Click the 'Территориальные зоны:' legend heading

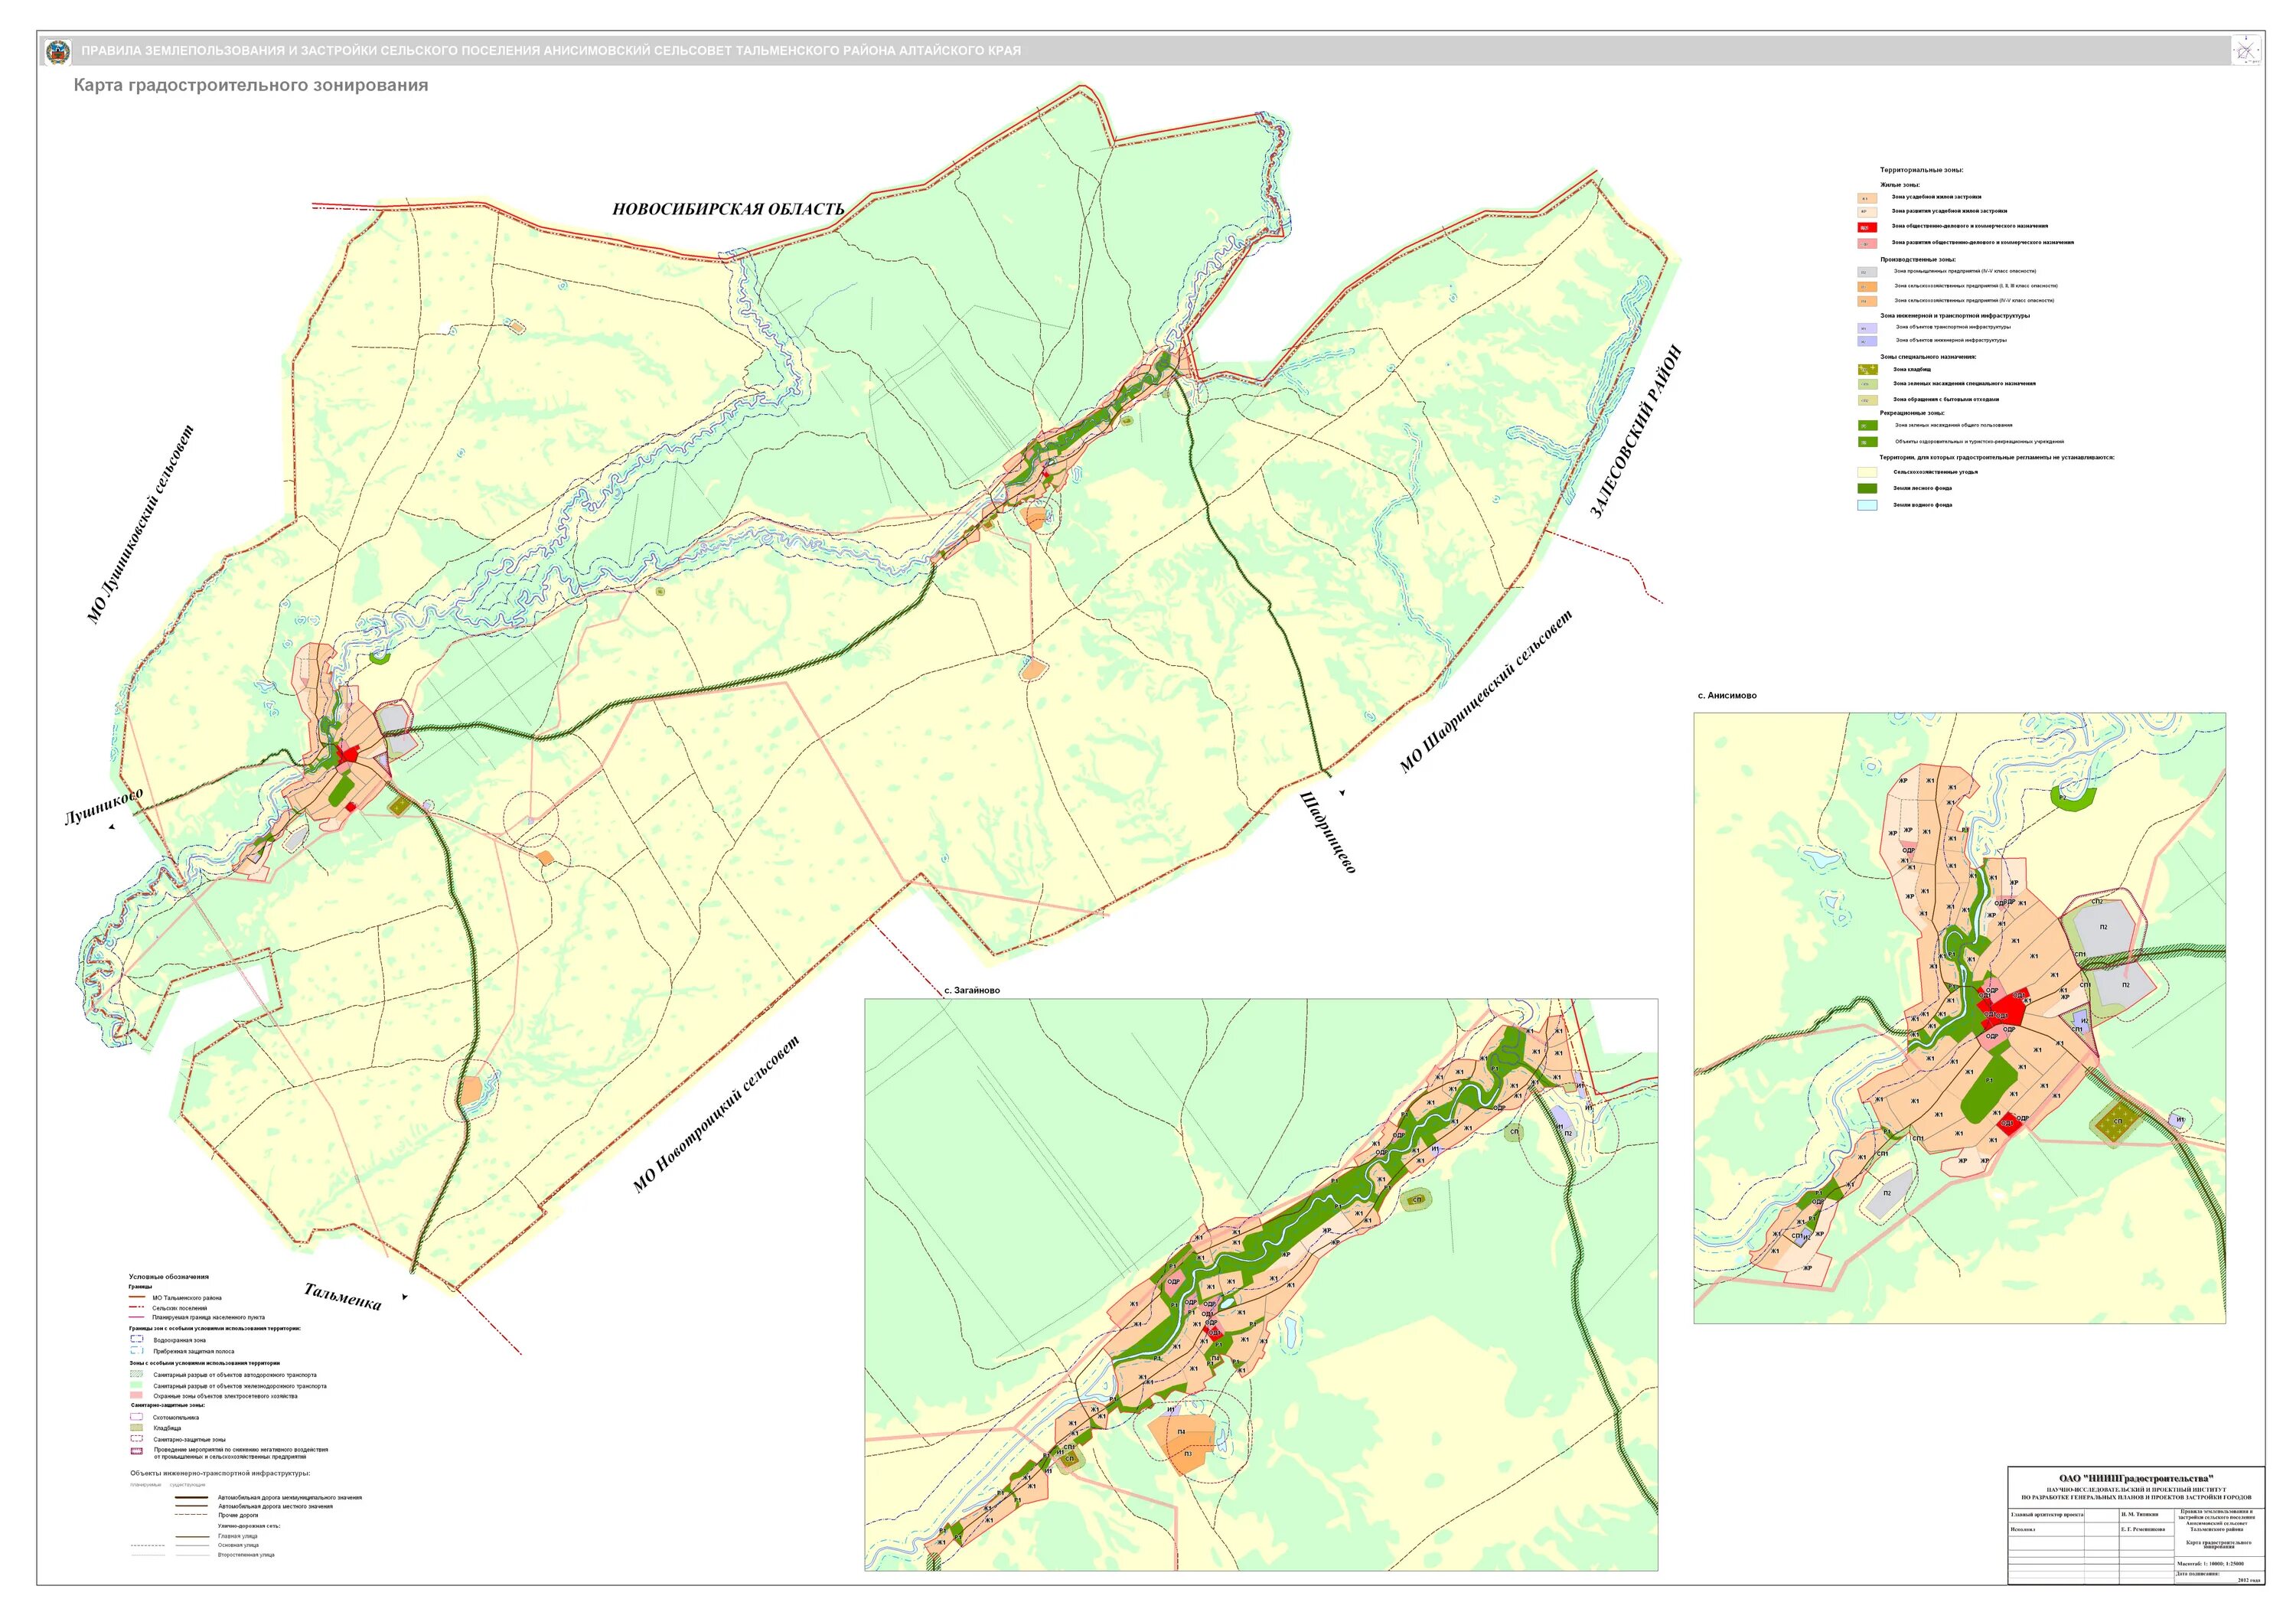click(1922, 170)
